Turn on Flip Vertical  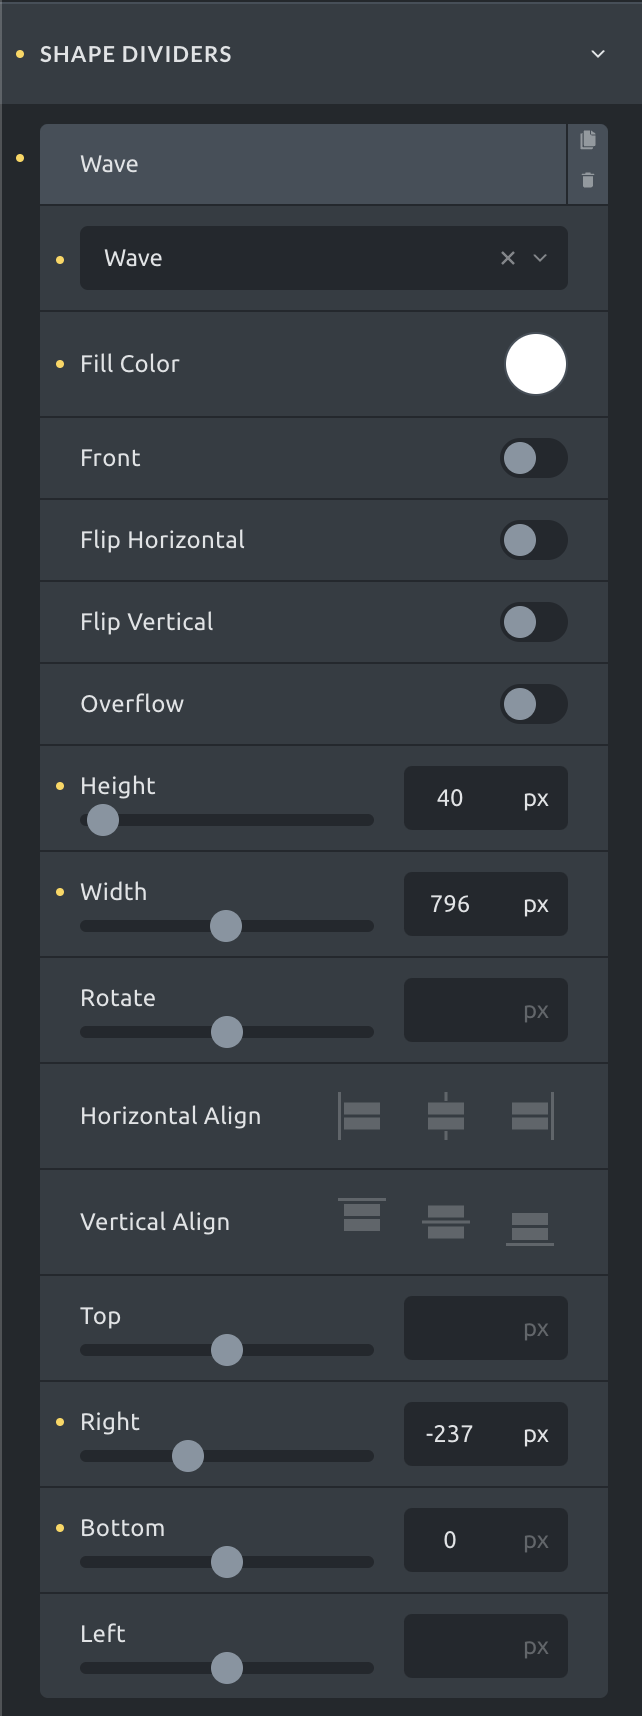534,622
